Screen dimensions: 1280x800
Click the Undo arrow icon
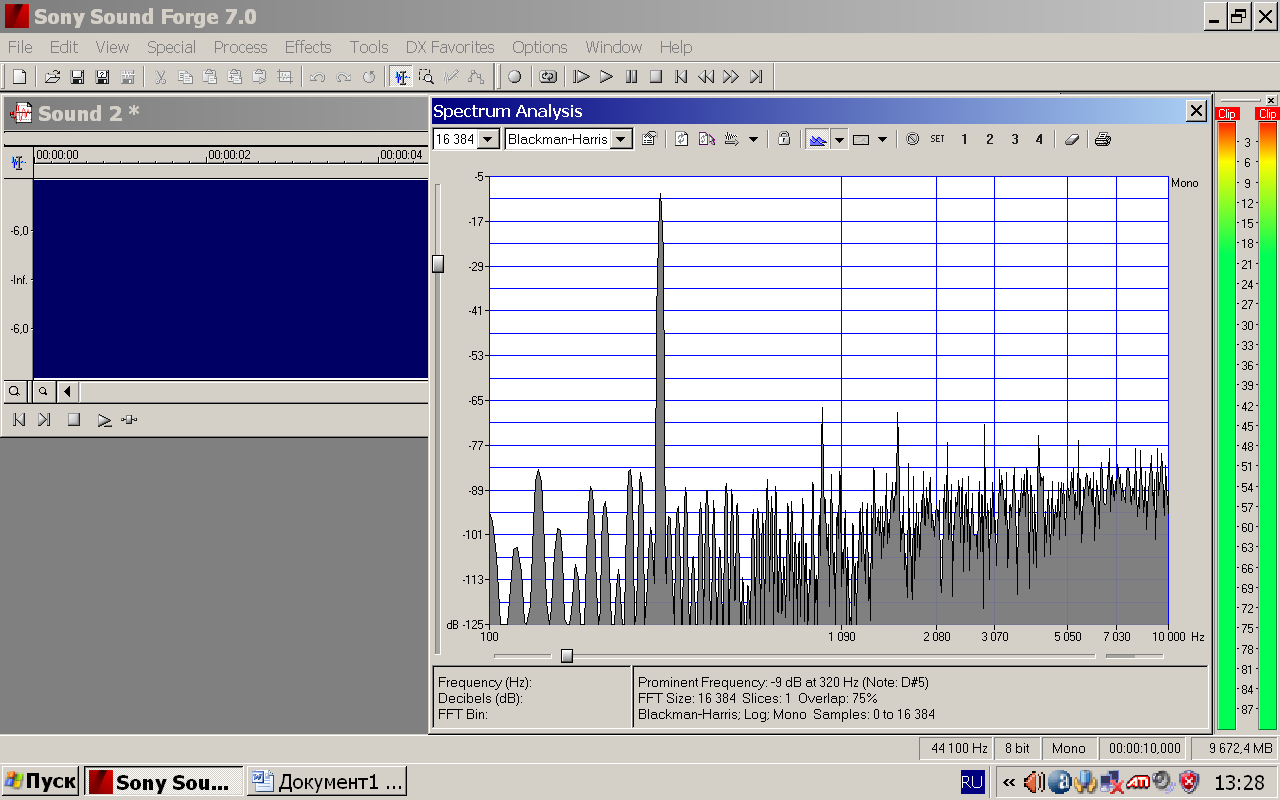318,77
